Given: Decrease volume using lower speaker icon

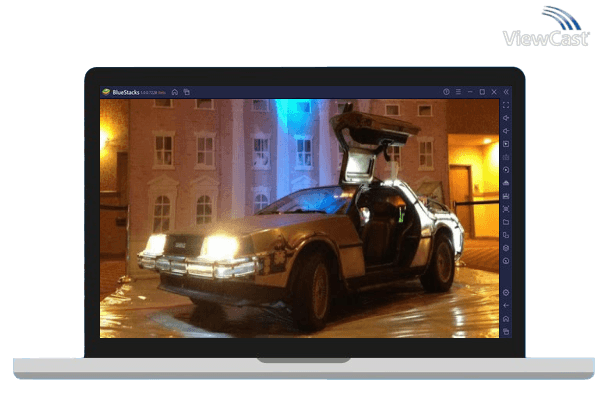Looking at the screenshot, I should tap(506, 131).
